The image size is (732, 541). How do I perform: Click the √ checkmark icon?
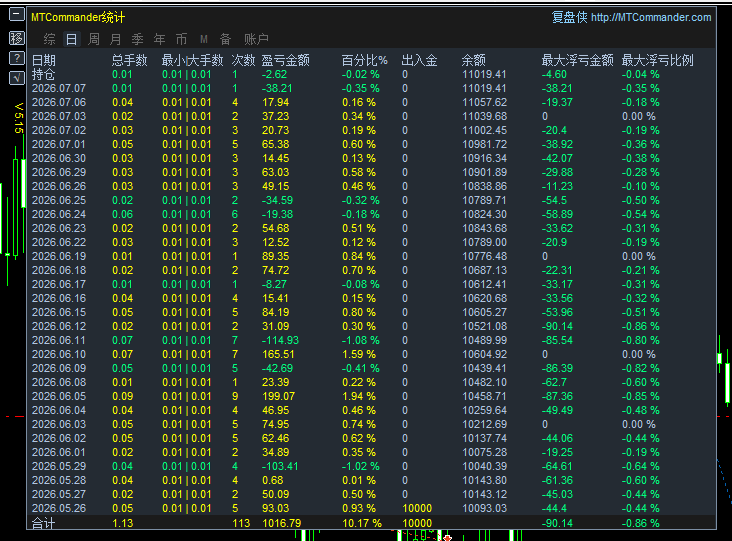coord(16,78)
